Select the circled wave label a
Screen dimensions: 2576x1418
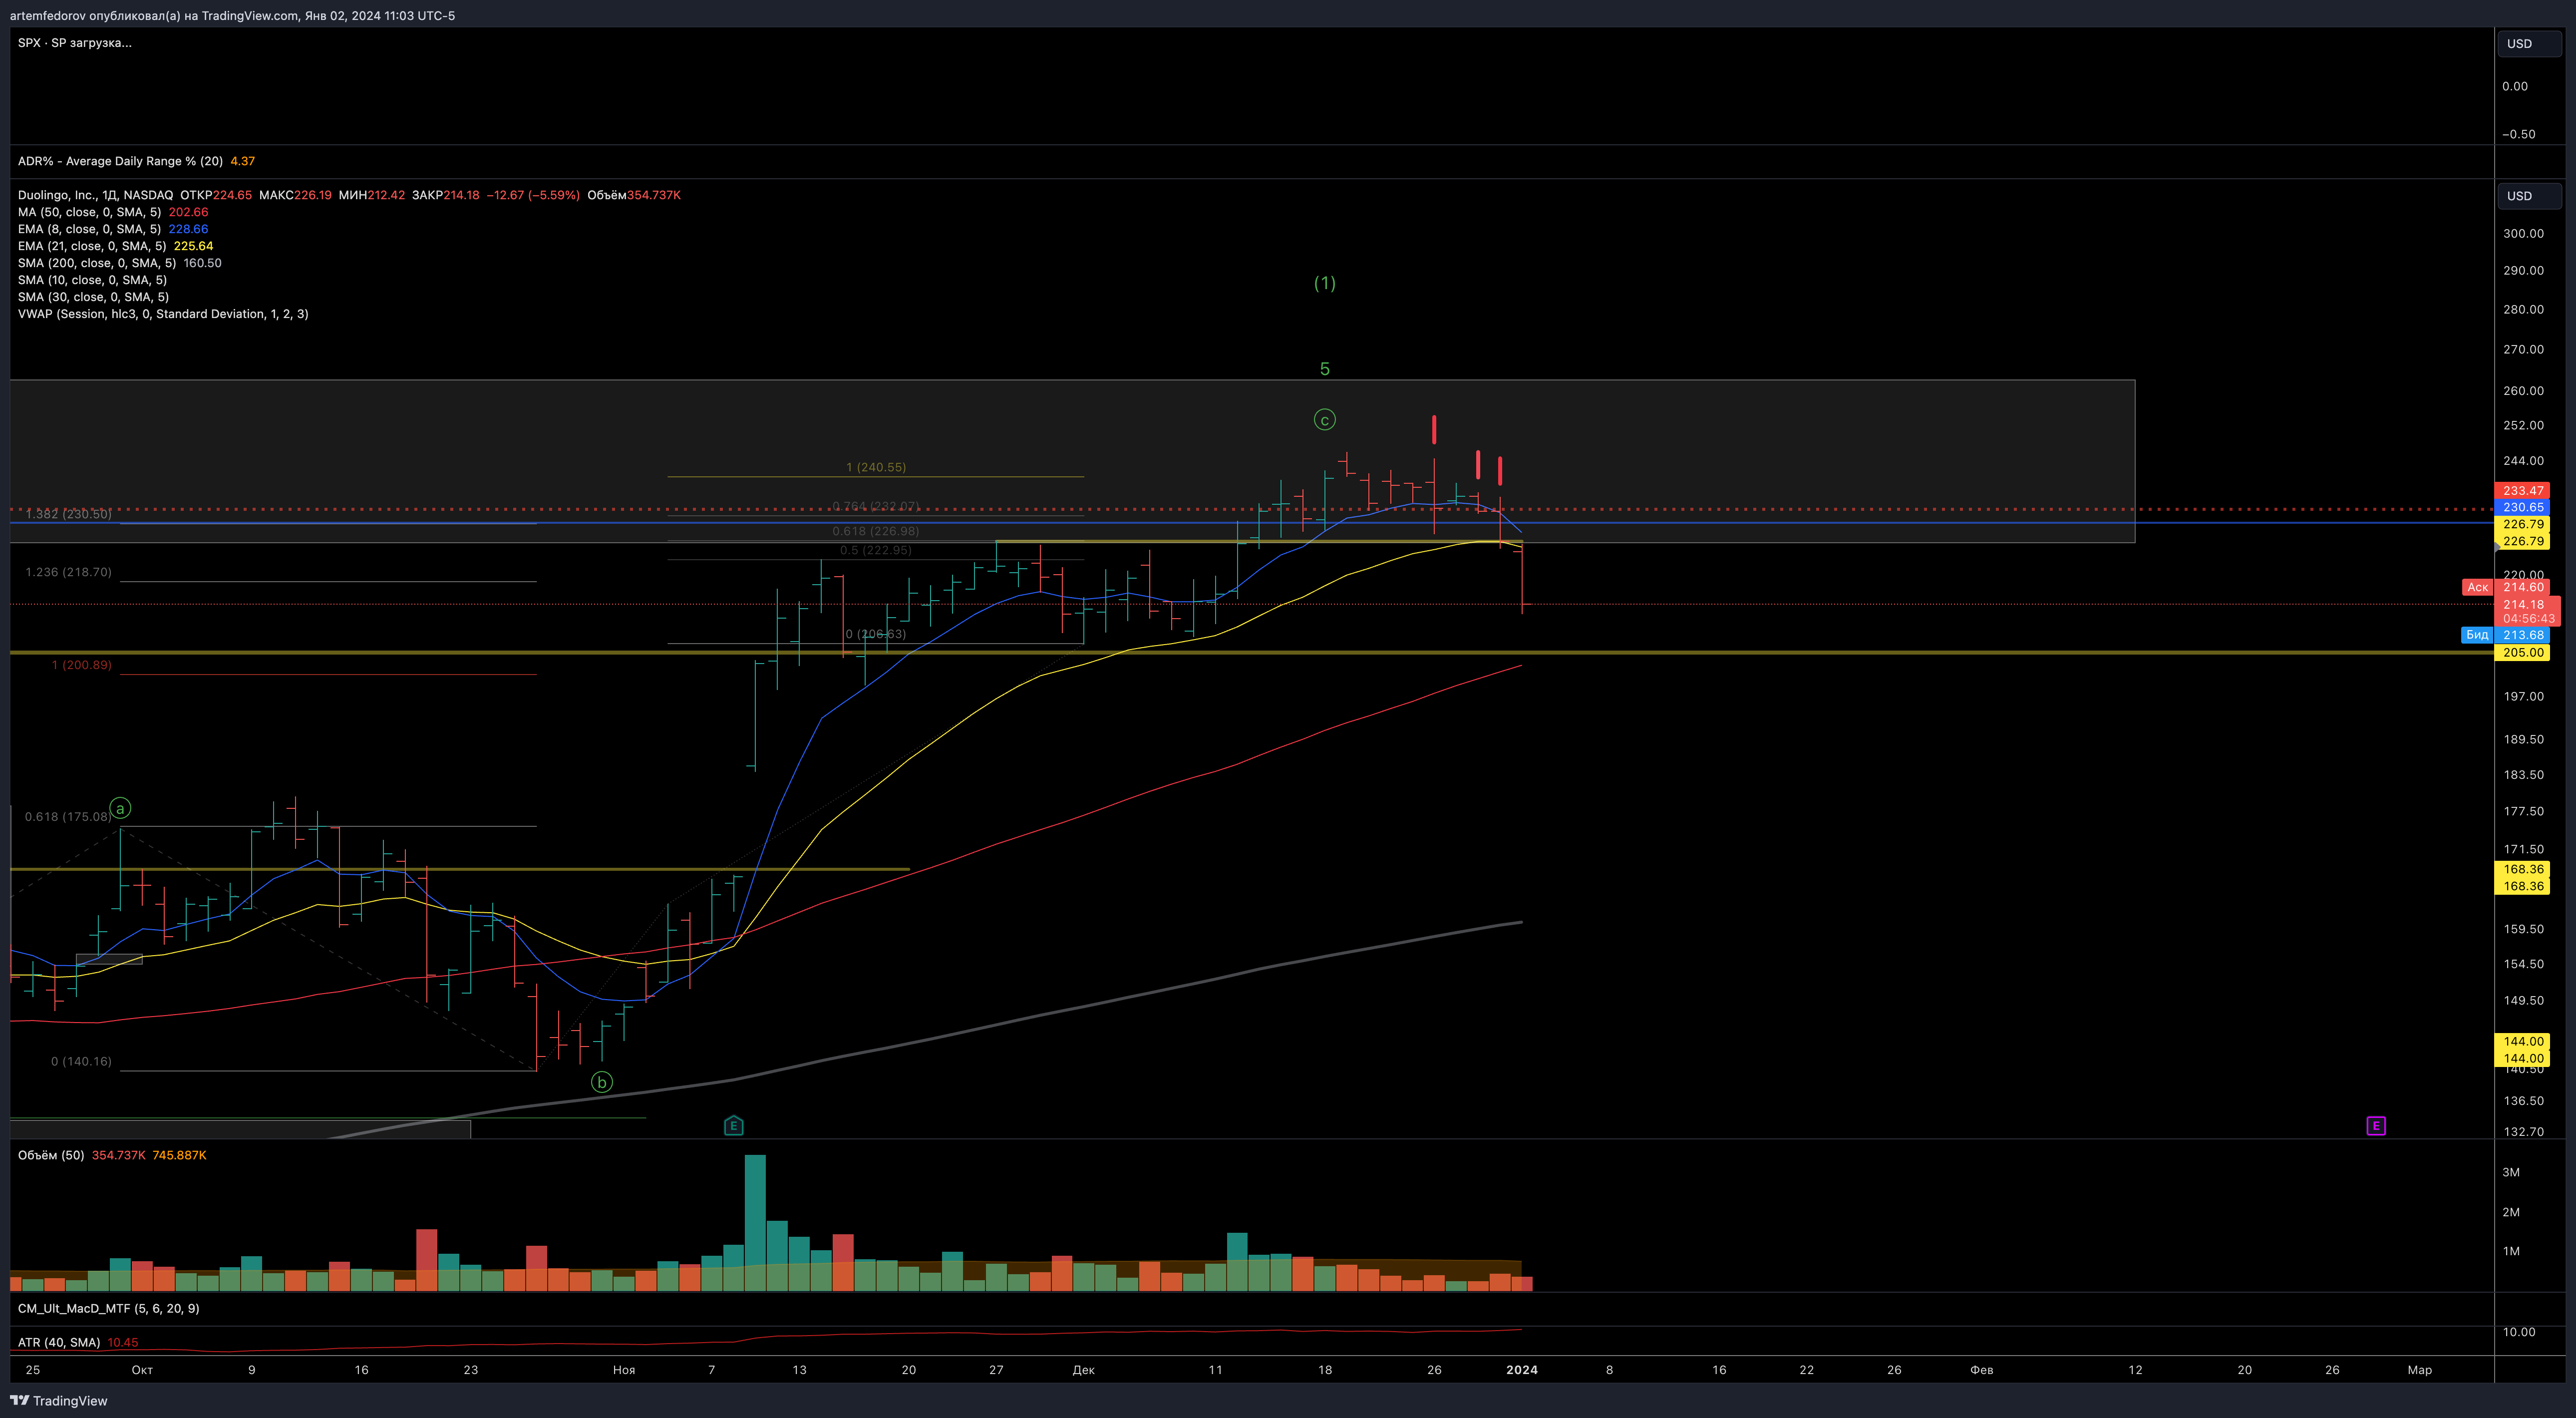[x=120, y=808]
